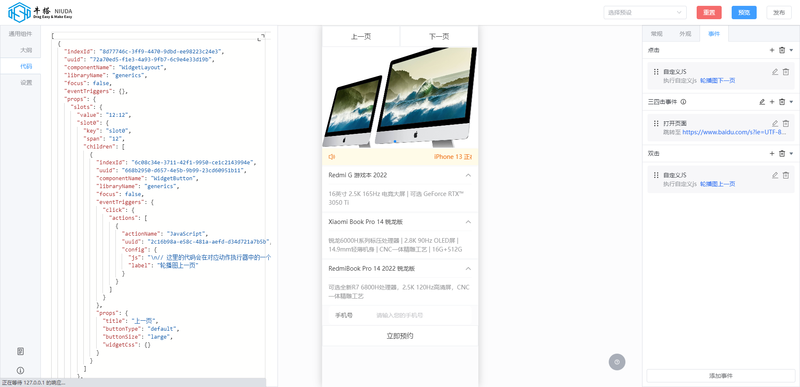Collapse the 单击 event section arrow
The image size is (800, 387).
(791, 50)
